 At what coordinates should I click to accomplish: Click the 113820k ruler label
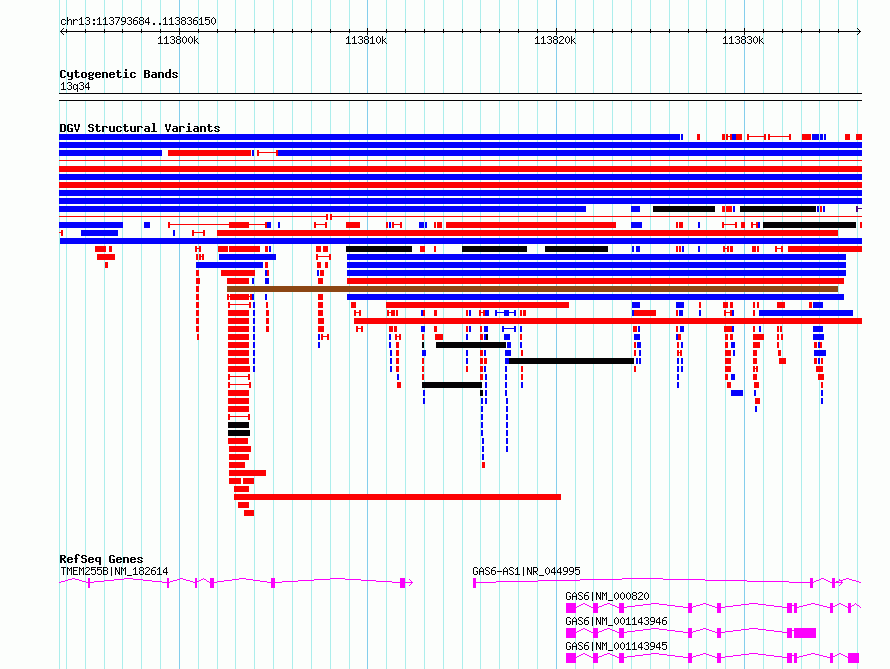point(555,40)
